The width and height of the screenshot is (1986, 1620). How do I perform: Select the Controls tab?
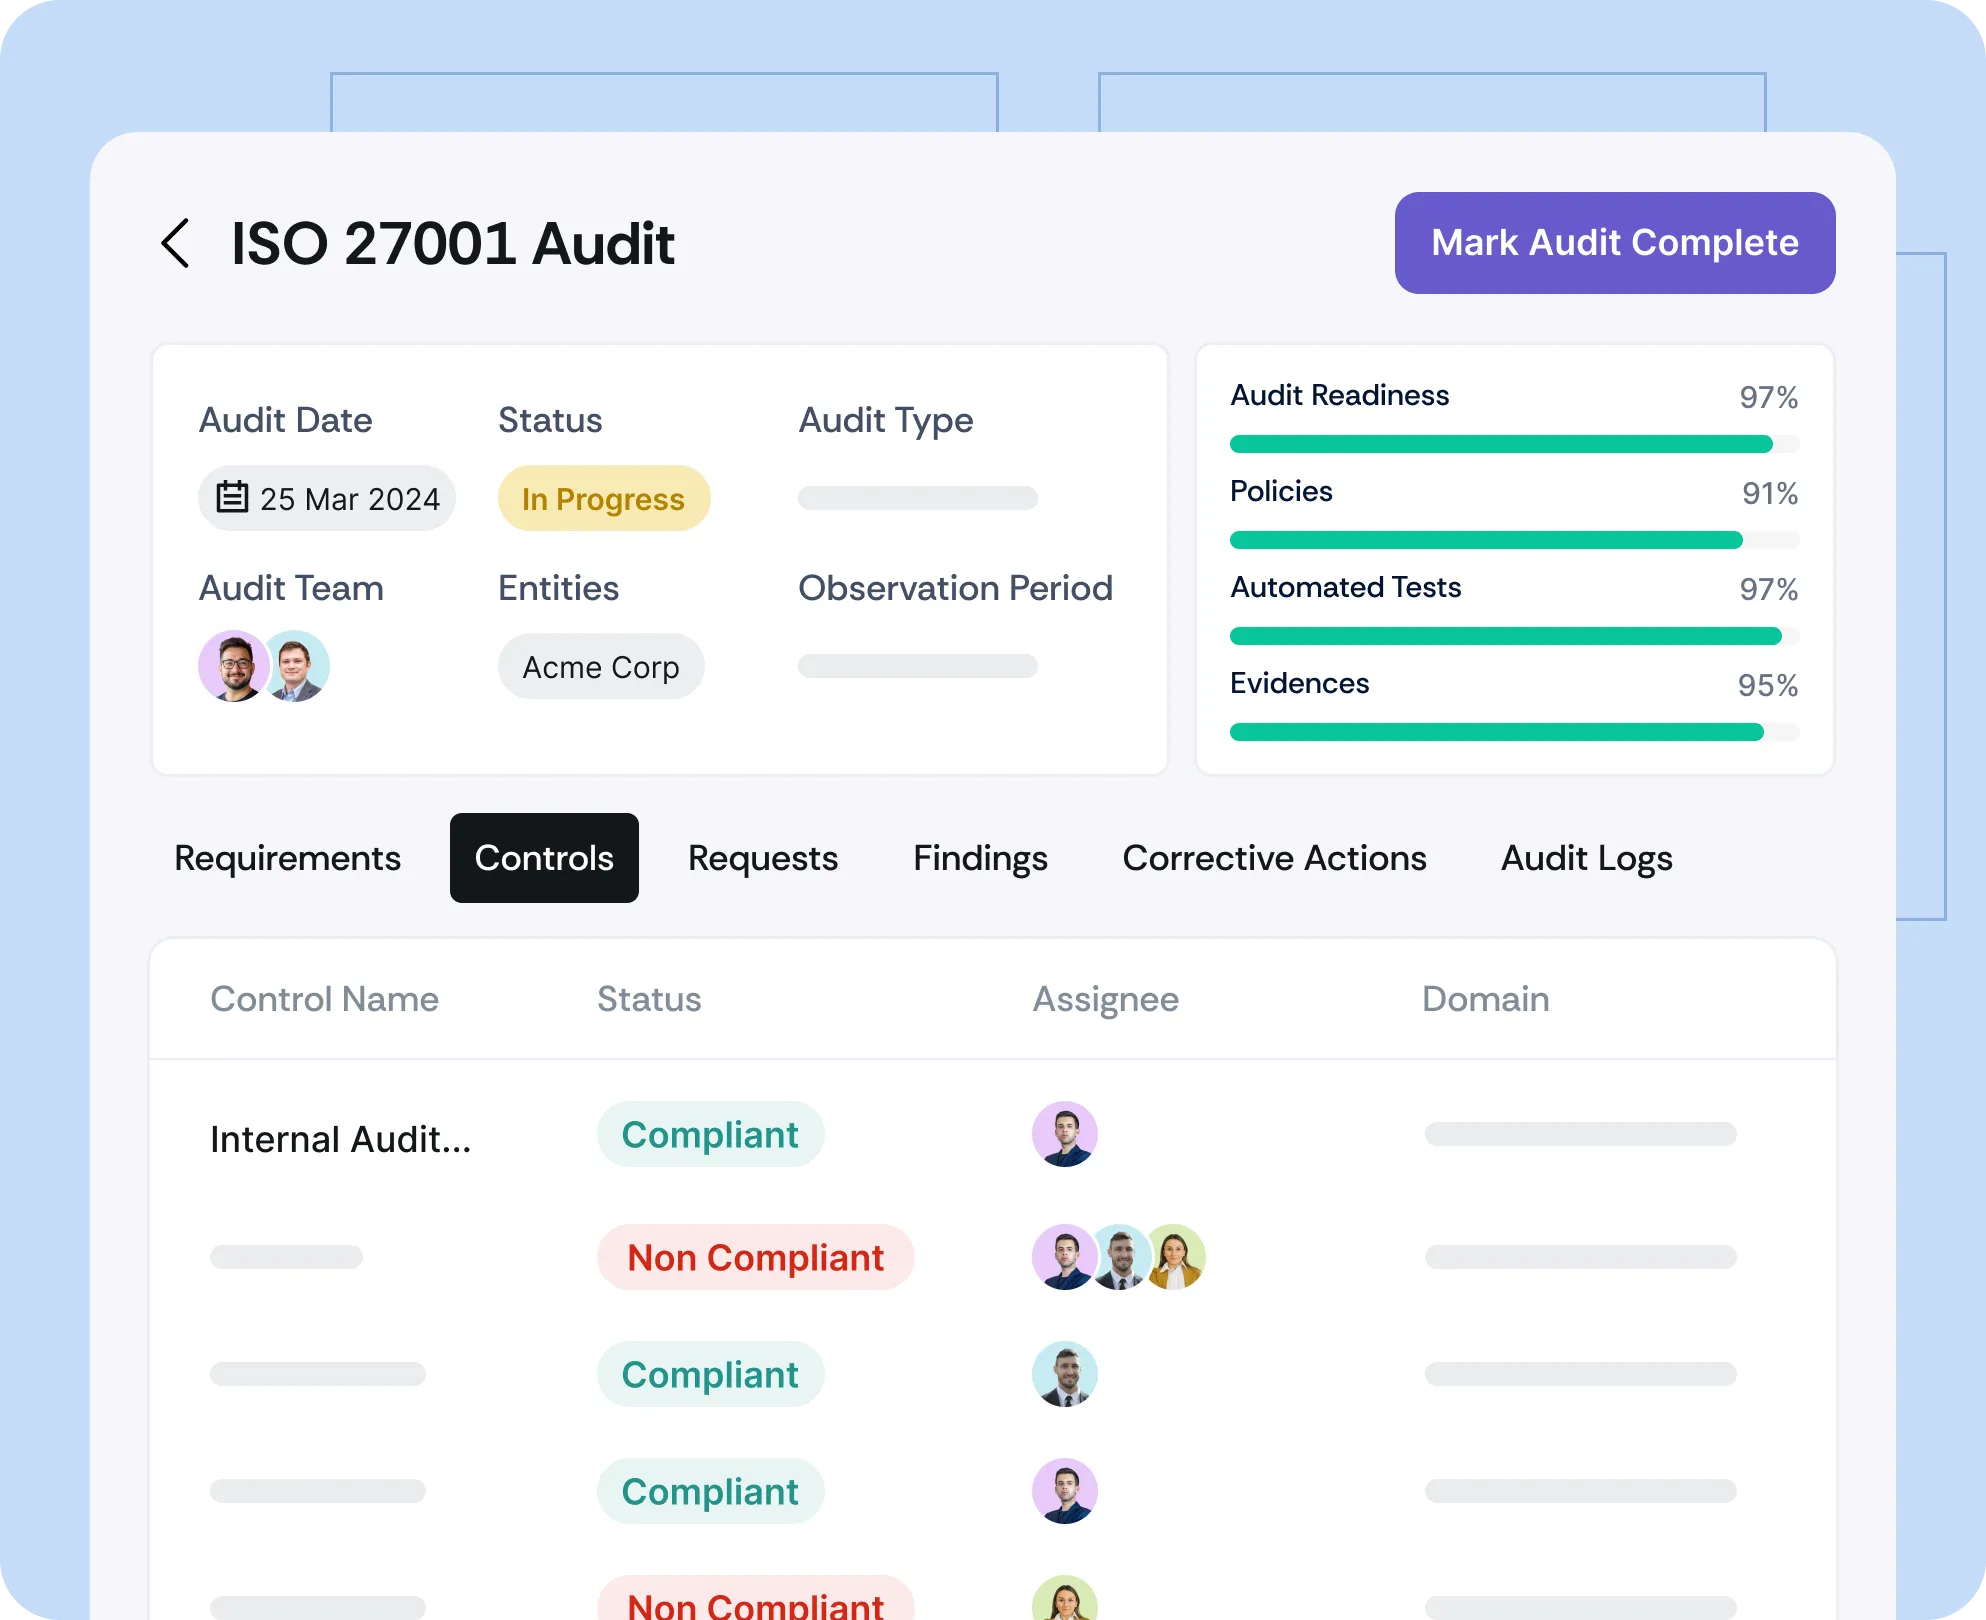[x=544, y=858]
